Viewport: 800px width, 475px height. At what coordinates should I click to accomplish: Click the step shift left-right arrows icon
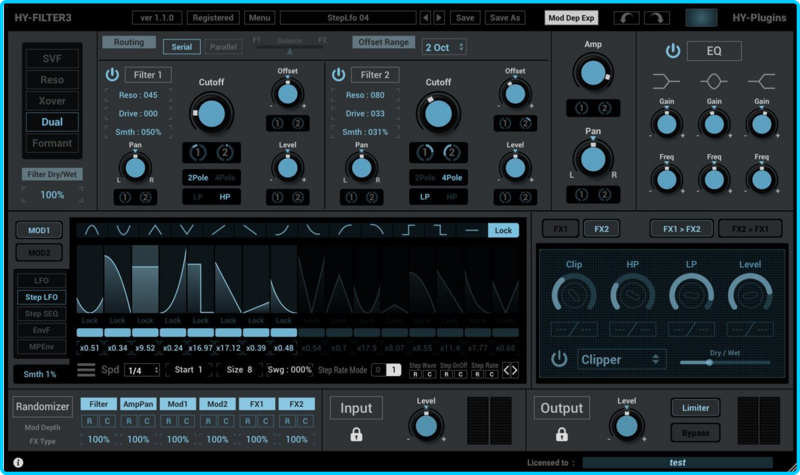(x=511, y=370)
